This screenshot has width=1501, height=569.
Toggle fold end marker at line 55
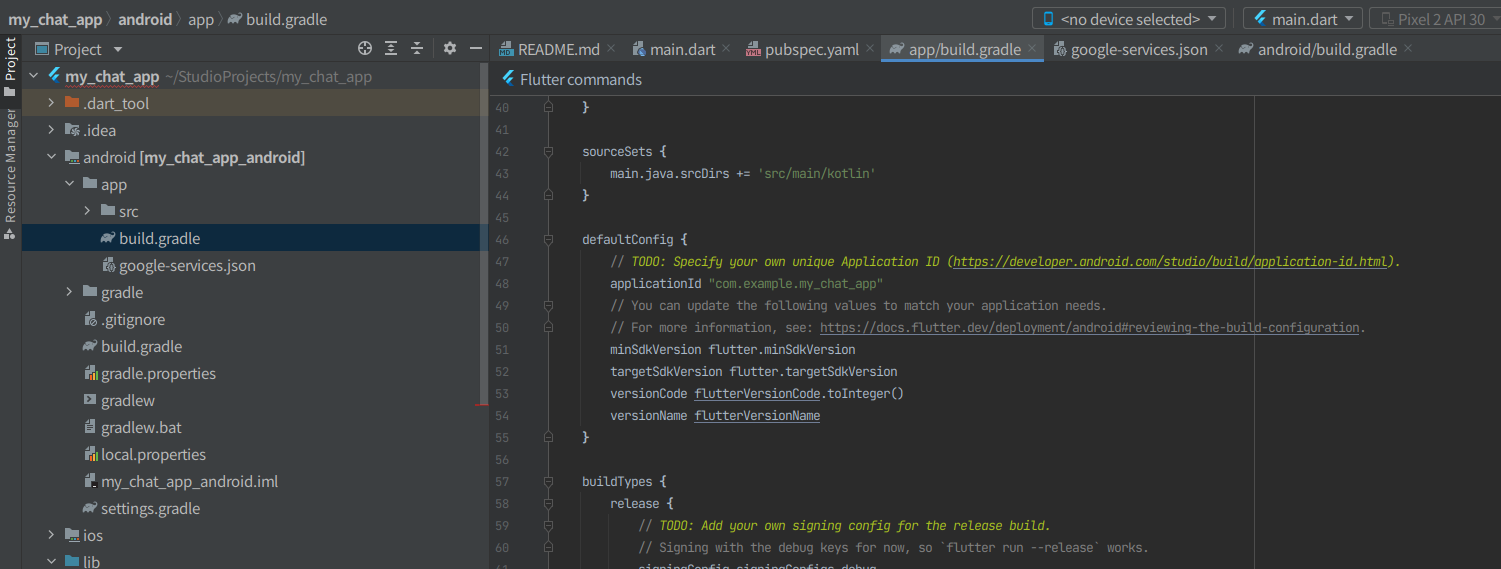tap(548, 438)
